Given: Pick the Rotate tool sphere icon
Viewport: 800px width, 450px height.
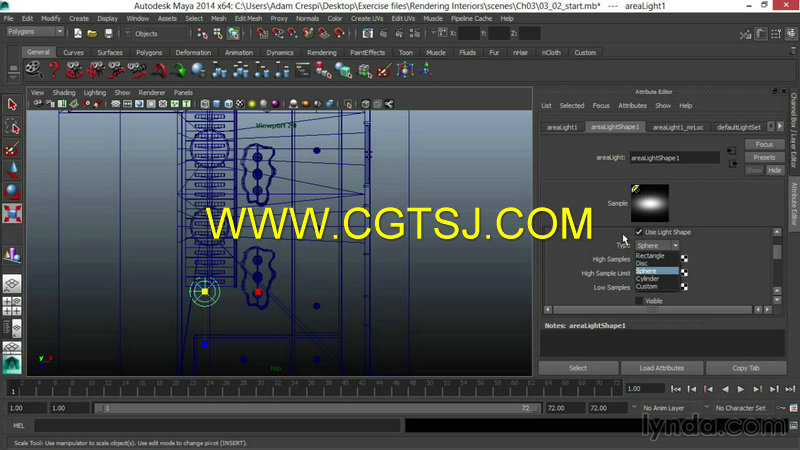Looking at the screenshot, I should tap(12, 192).
